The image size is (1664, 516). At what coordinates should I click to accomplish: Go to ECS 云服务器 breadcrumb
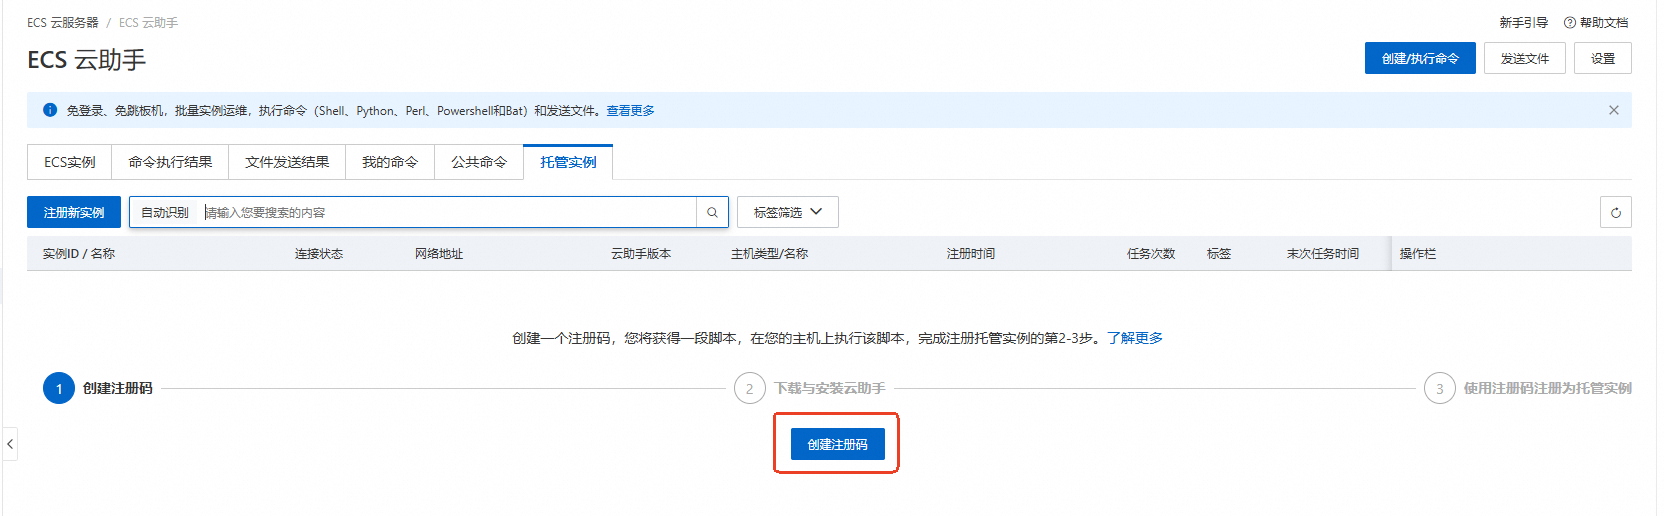pos(63,22)
